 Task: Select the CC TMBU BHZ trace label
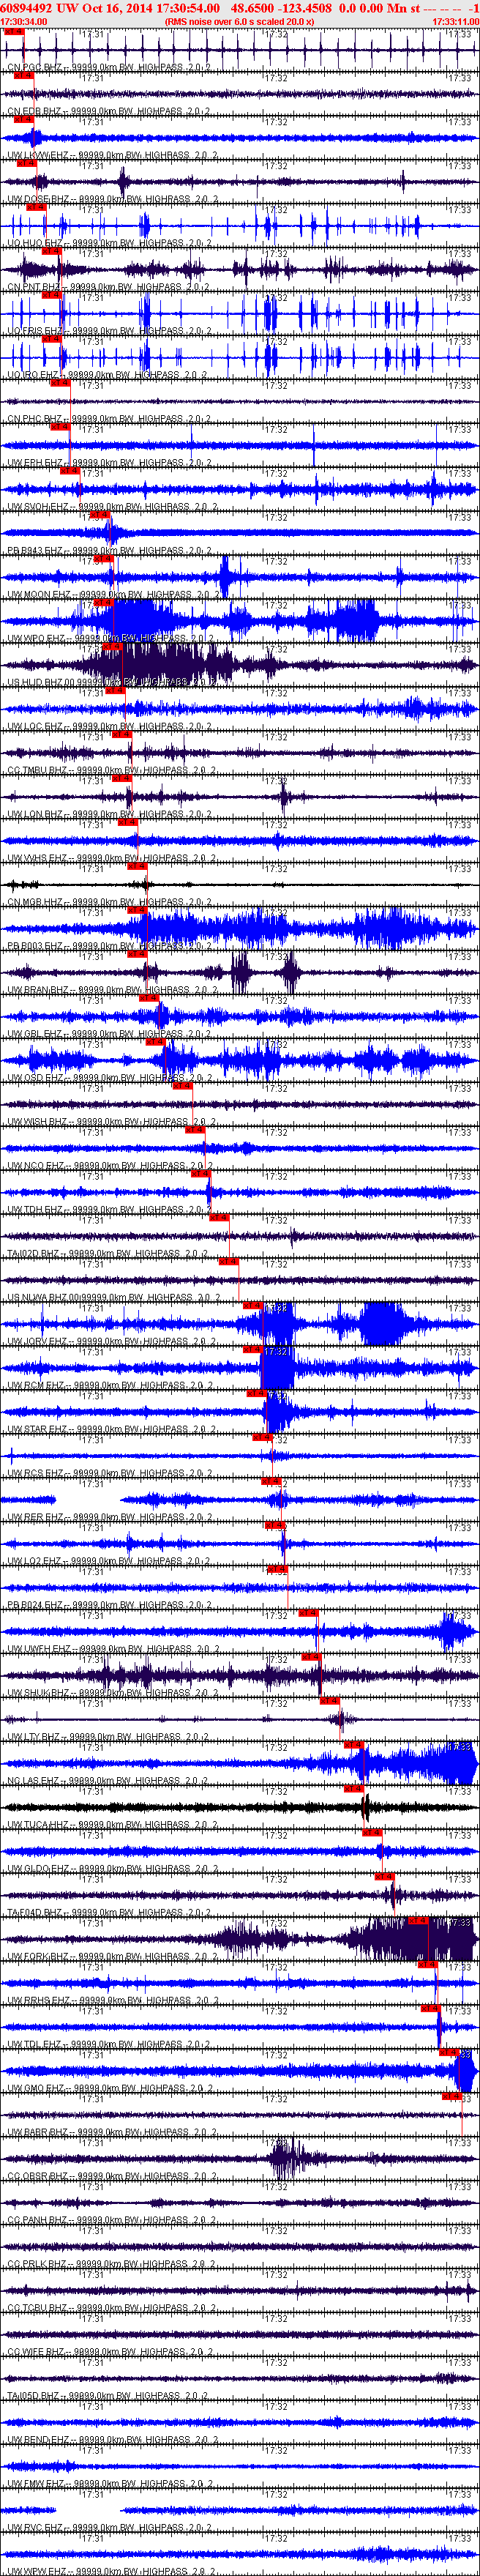pyautogui.click(x=112, y=771)
